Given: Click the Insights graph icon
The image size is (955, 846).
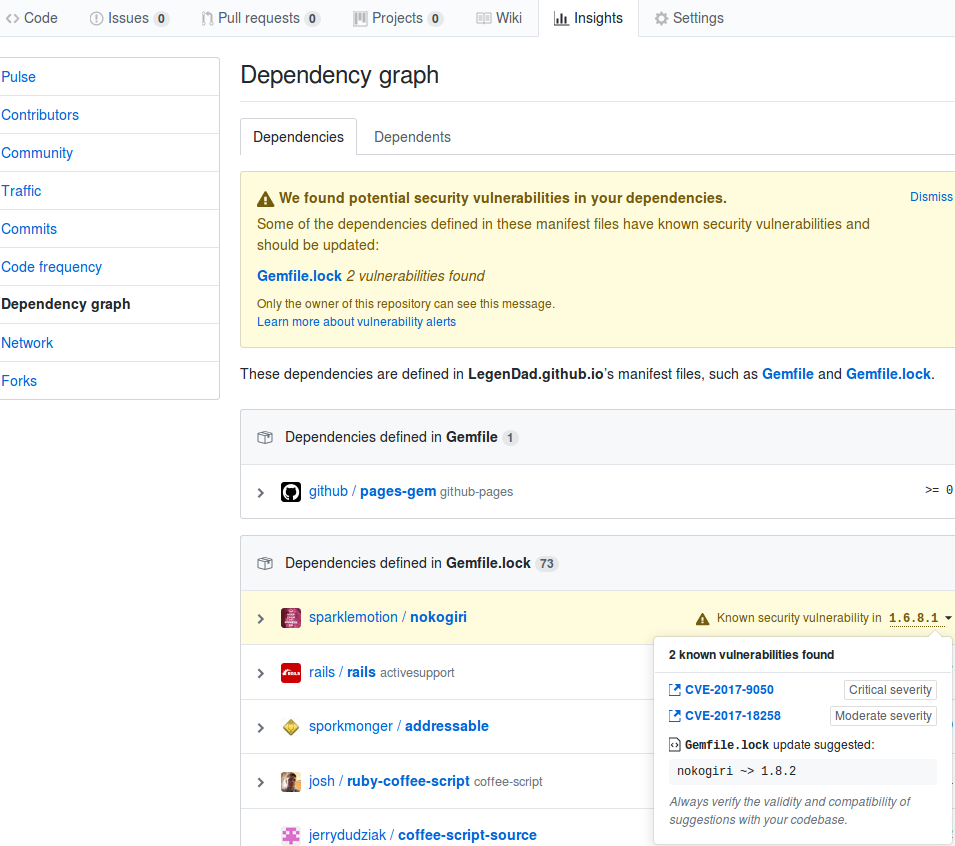Looking at the screenshot, I should click(x=560, y=19).
